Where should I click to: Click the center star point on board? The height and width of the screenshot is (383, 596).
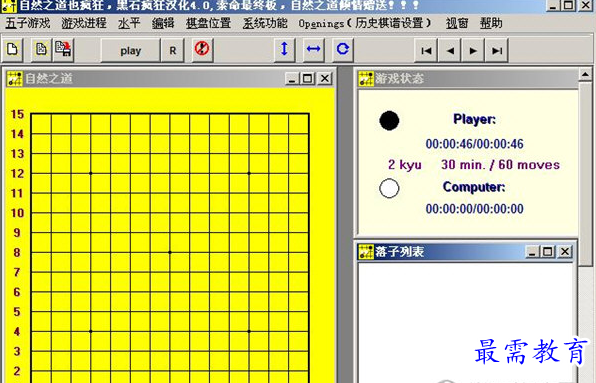170,252
